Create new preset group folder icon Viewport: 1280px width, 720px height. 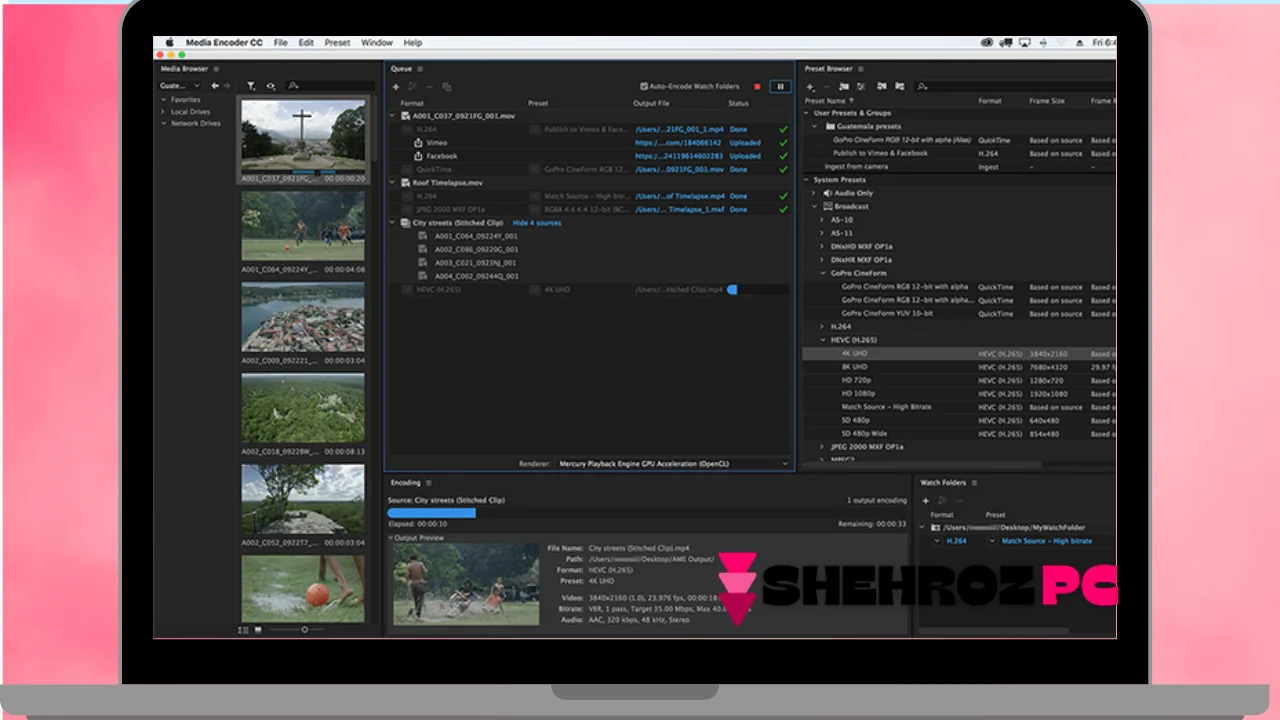[844, 87]
